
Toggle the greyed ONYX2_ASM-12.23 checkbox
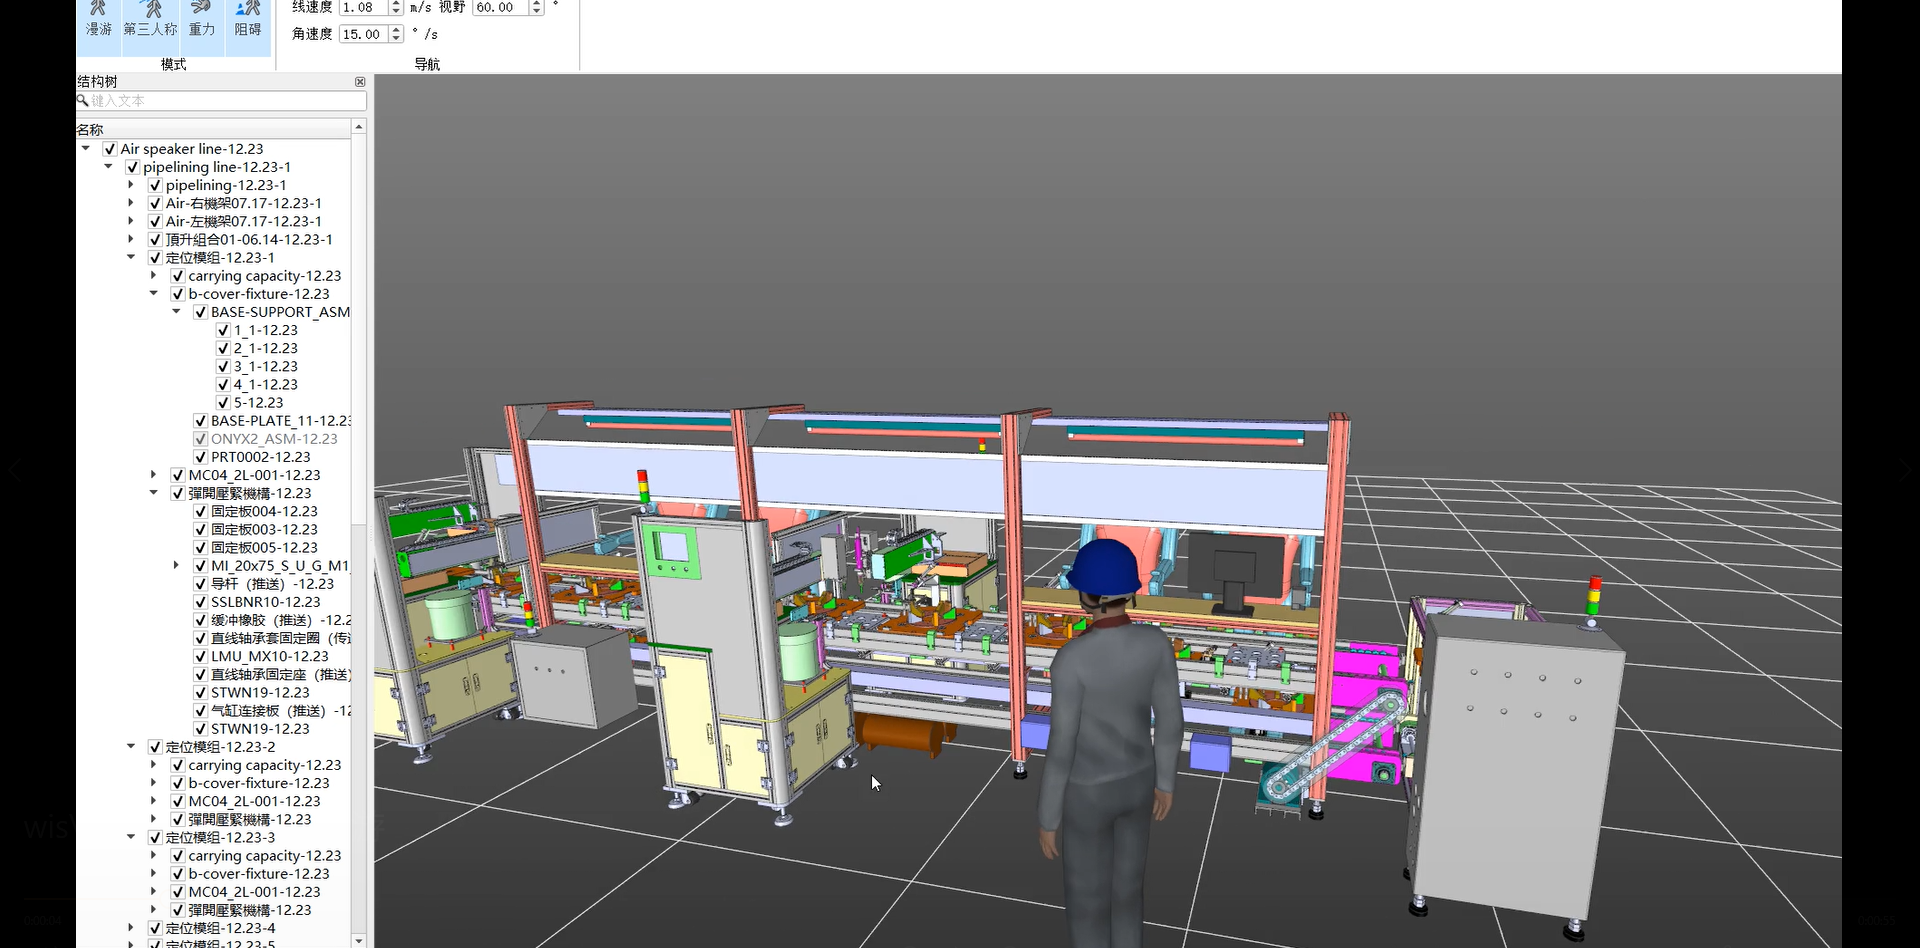tap(200, 439)
